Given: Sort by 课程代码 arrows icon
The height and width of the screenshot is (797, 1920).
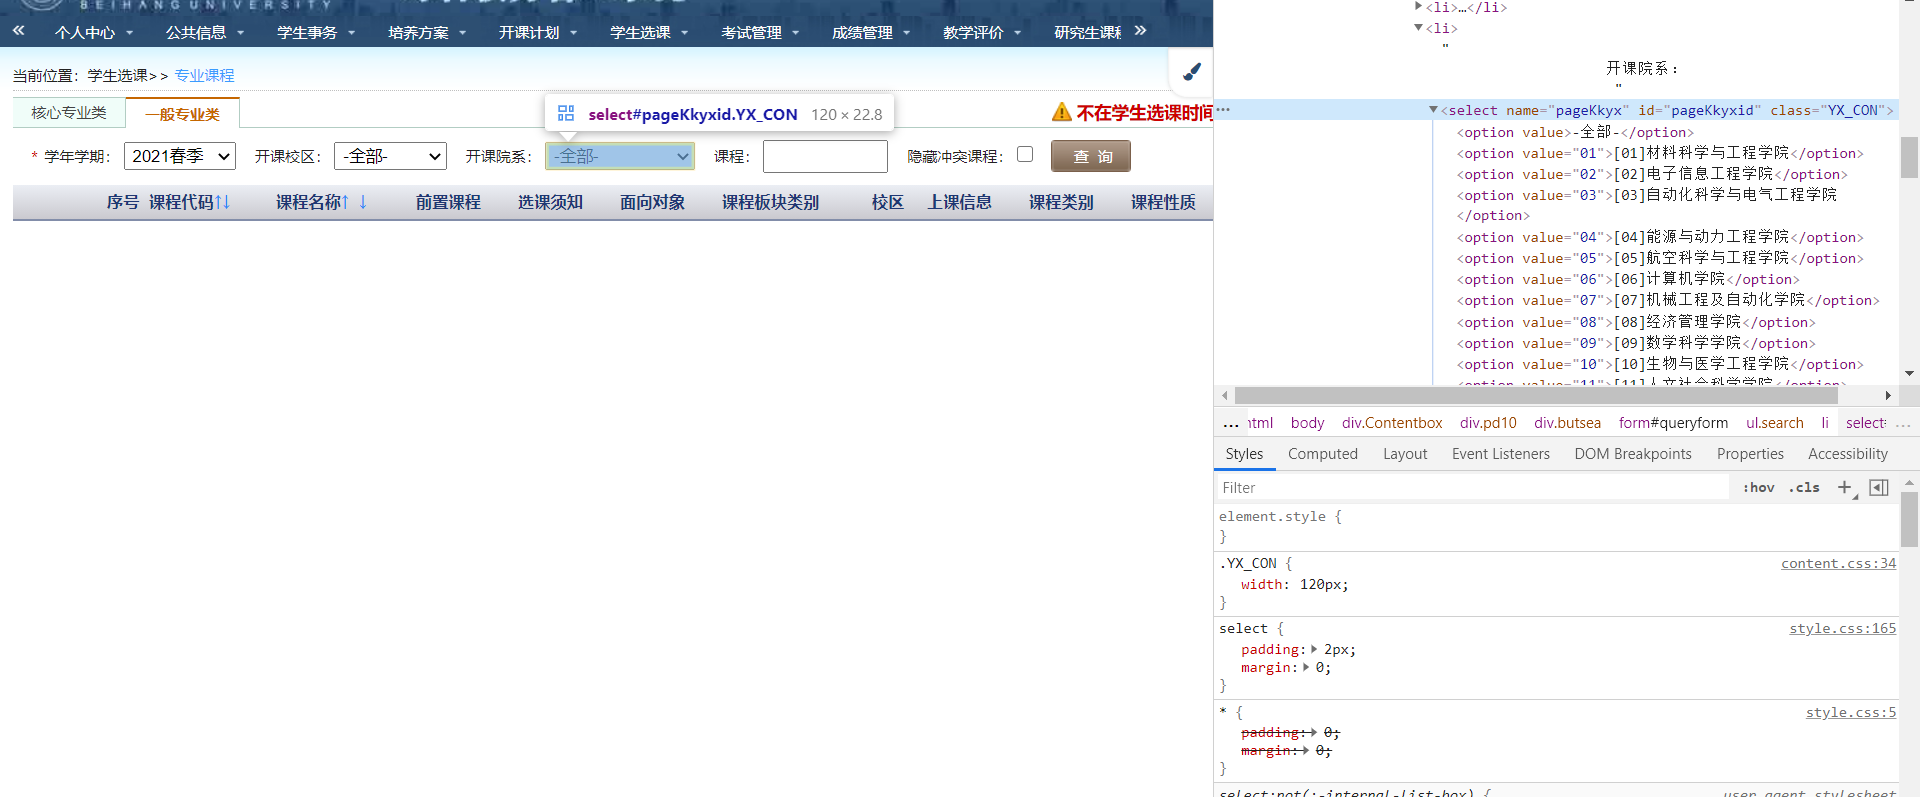Looking at the screenshot, I should tap(223, 202).
